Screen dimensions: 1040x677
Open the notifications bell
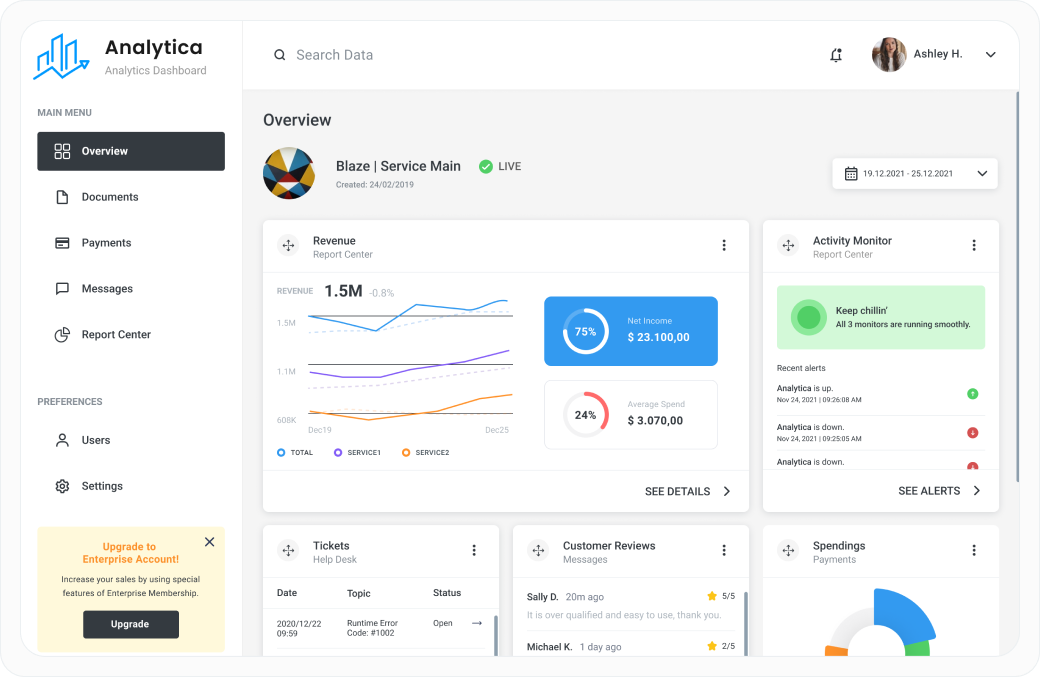(x=836, y=55)
